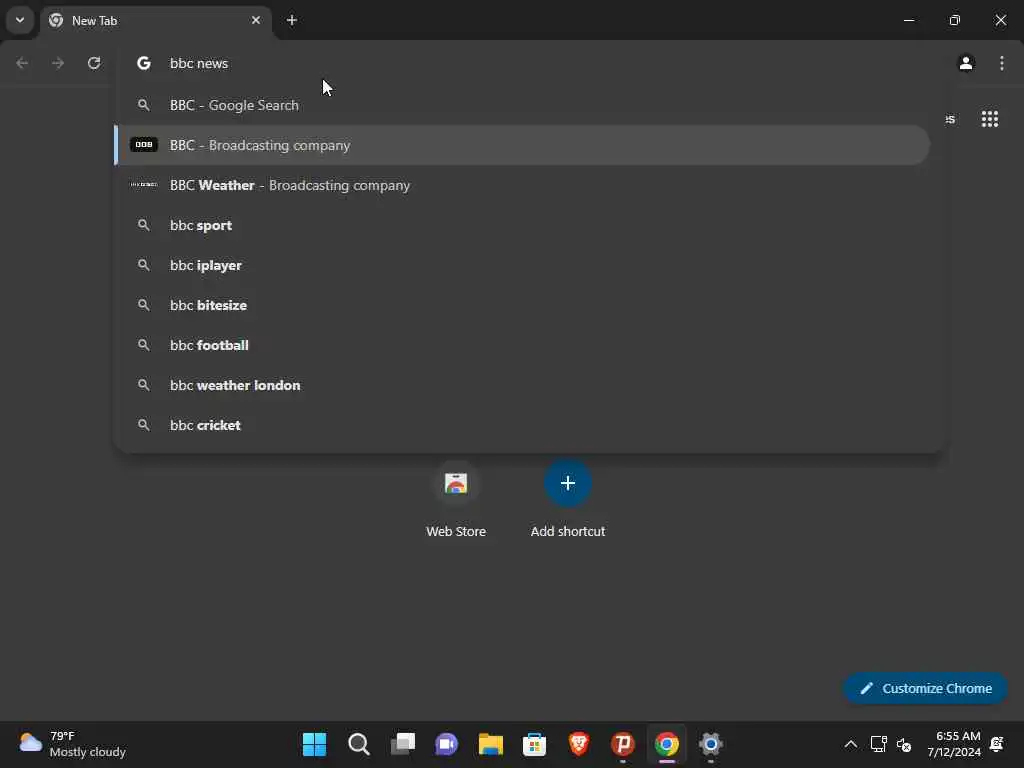Open Task View on the taskbar
The height and width of the screenshot is (768, 1024).
[402, 744]
